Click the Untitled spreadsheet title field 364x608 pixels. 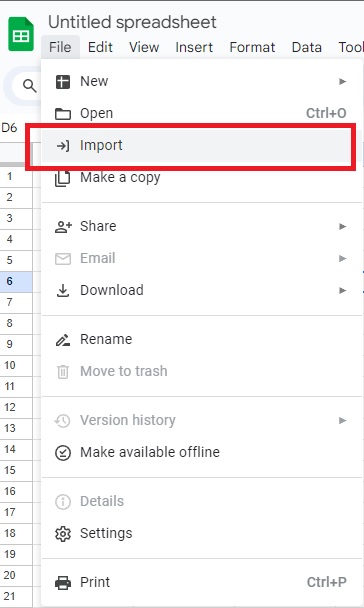(132, 22)
